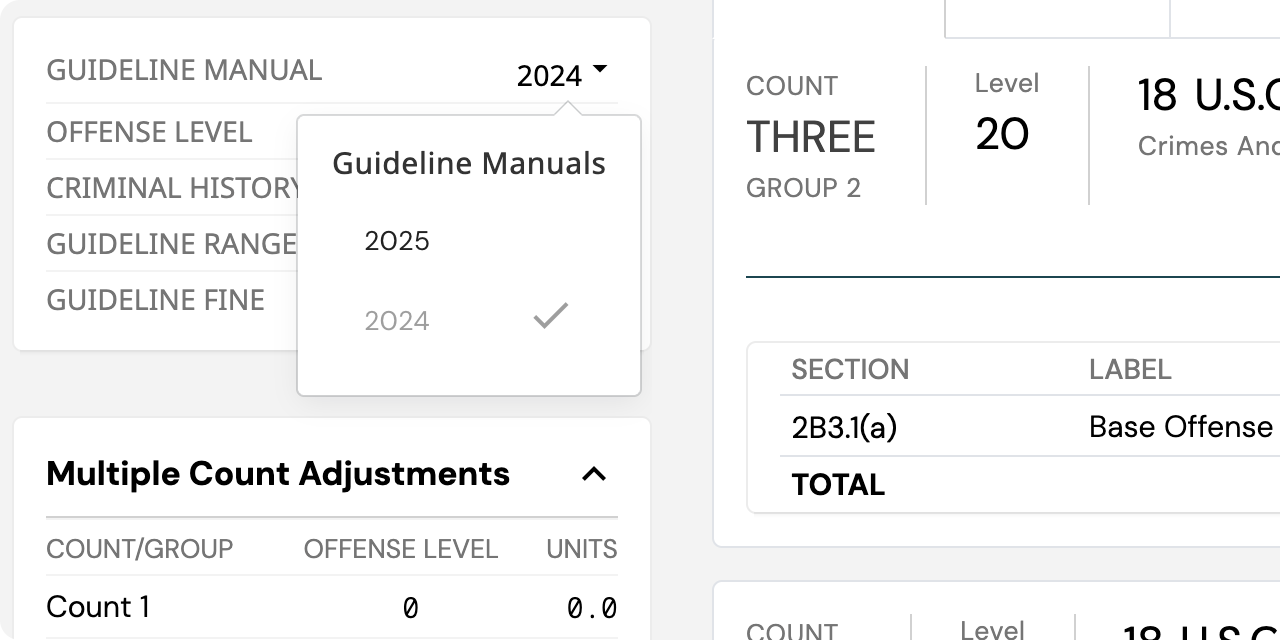This screenshot has height=640, width=1280.
Task: Open the Guideline Manual 2024 dropdown
Action: 560,75
